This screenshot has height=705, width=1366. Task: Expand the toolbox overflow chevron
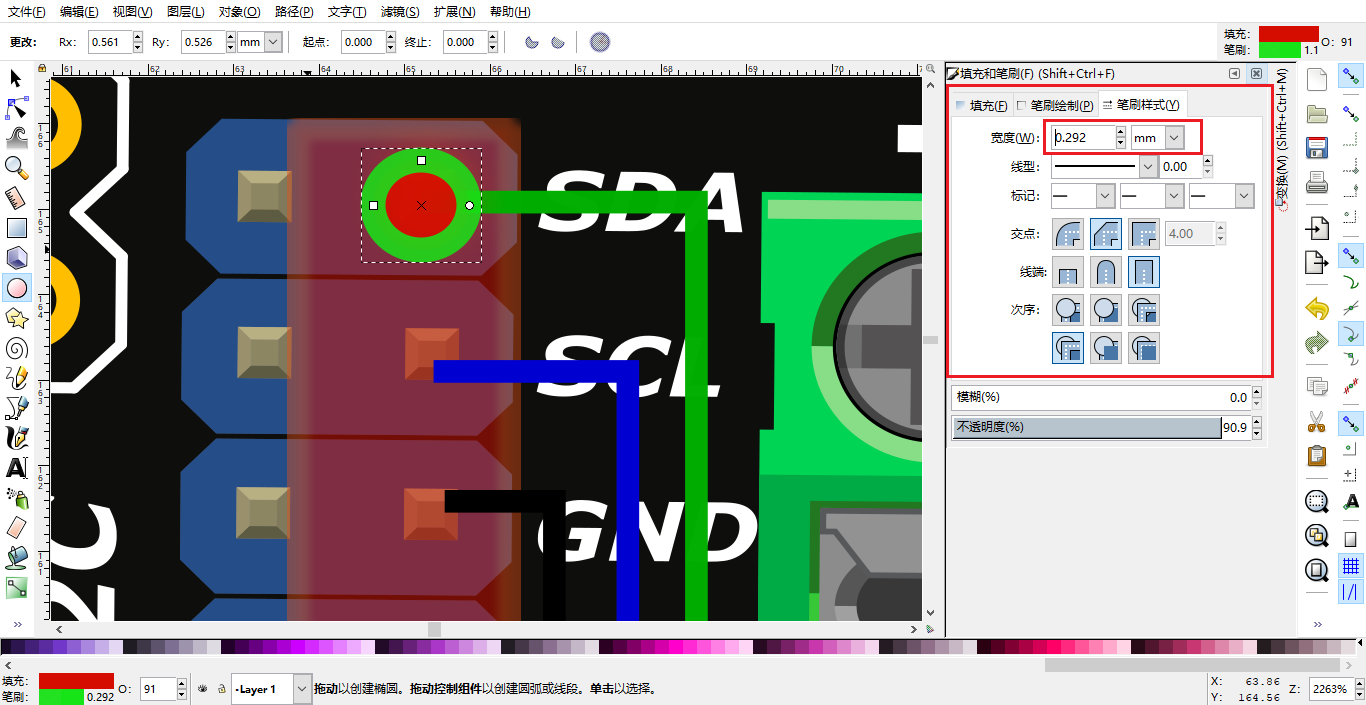click(x=17, y=624)
